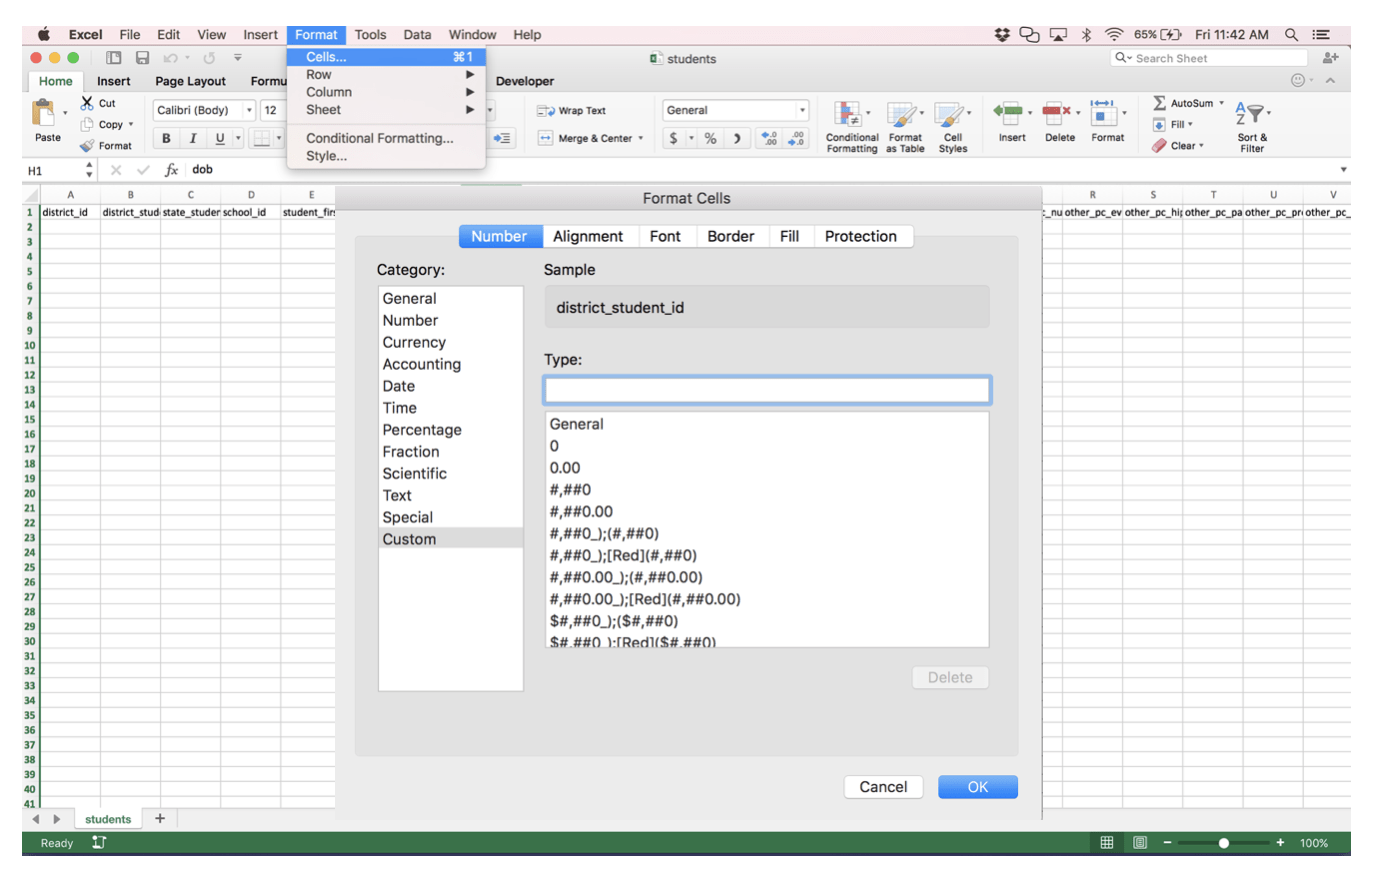
Task: Switch to Alignment tab in dialog
Action: (588, 236)
